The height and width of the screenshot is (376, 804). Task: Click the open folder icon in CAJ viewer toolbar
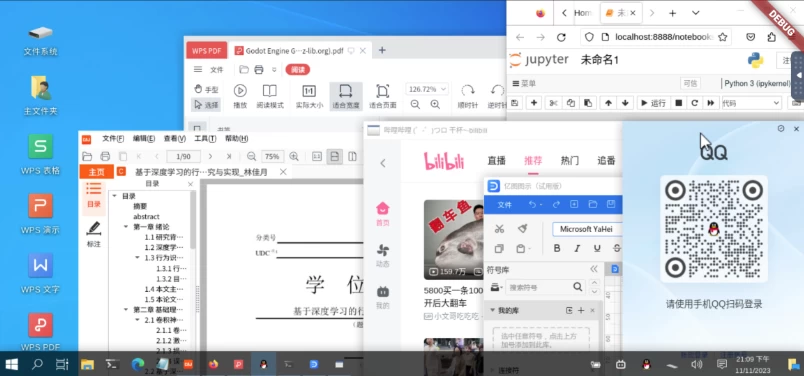point(87,156)
